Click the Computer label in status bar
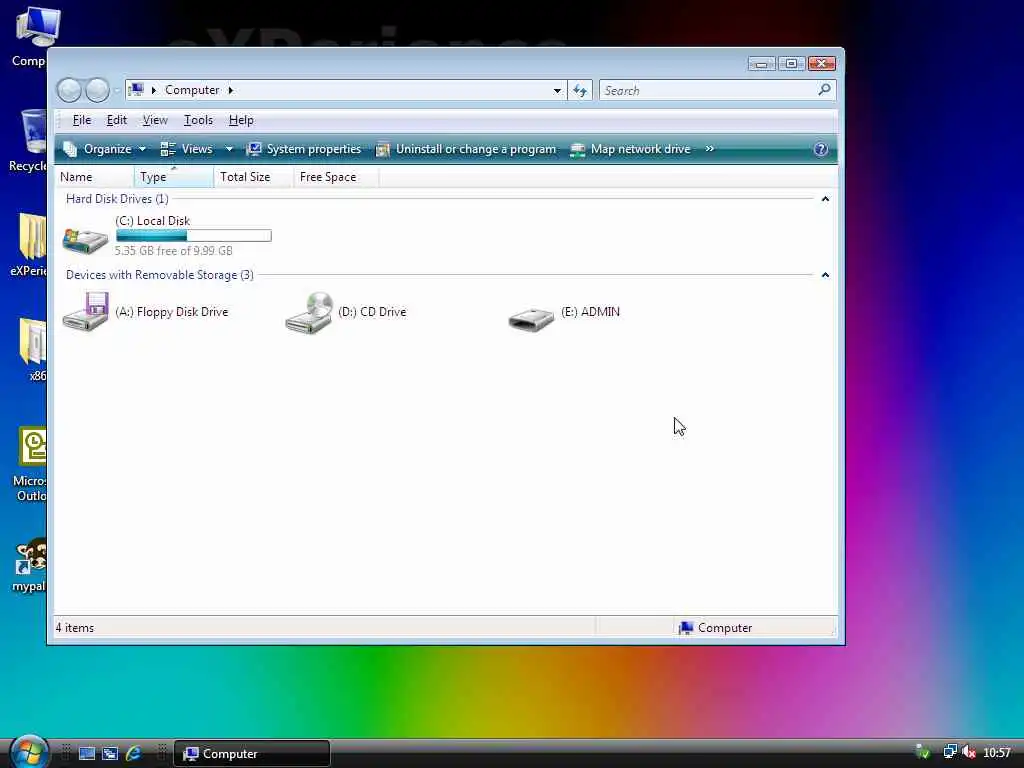The width and height of the screenshot is (1024, 768). 725,628
